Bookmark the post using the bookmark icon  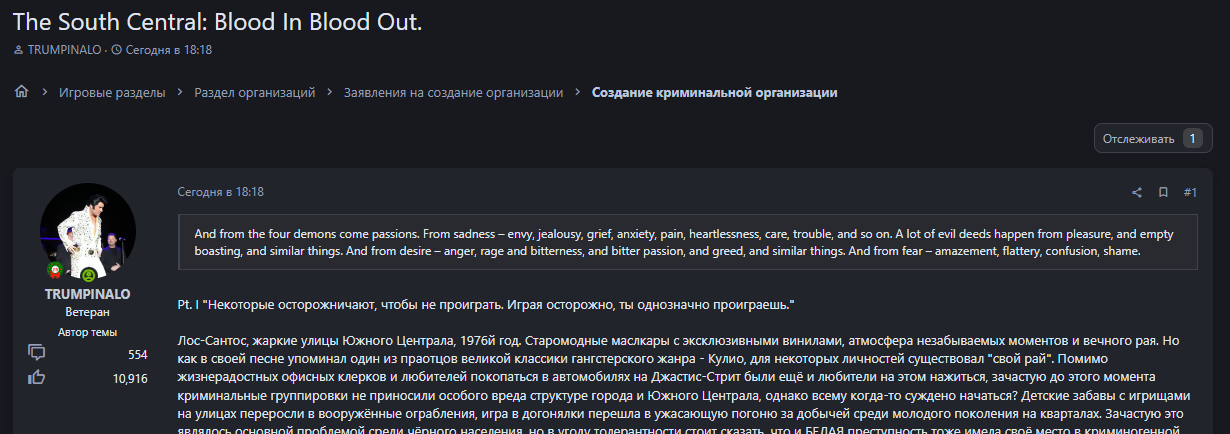point(1163,192)
